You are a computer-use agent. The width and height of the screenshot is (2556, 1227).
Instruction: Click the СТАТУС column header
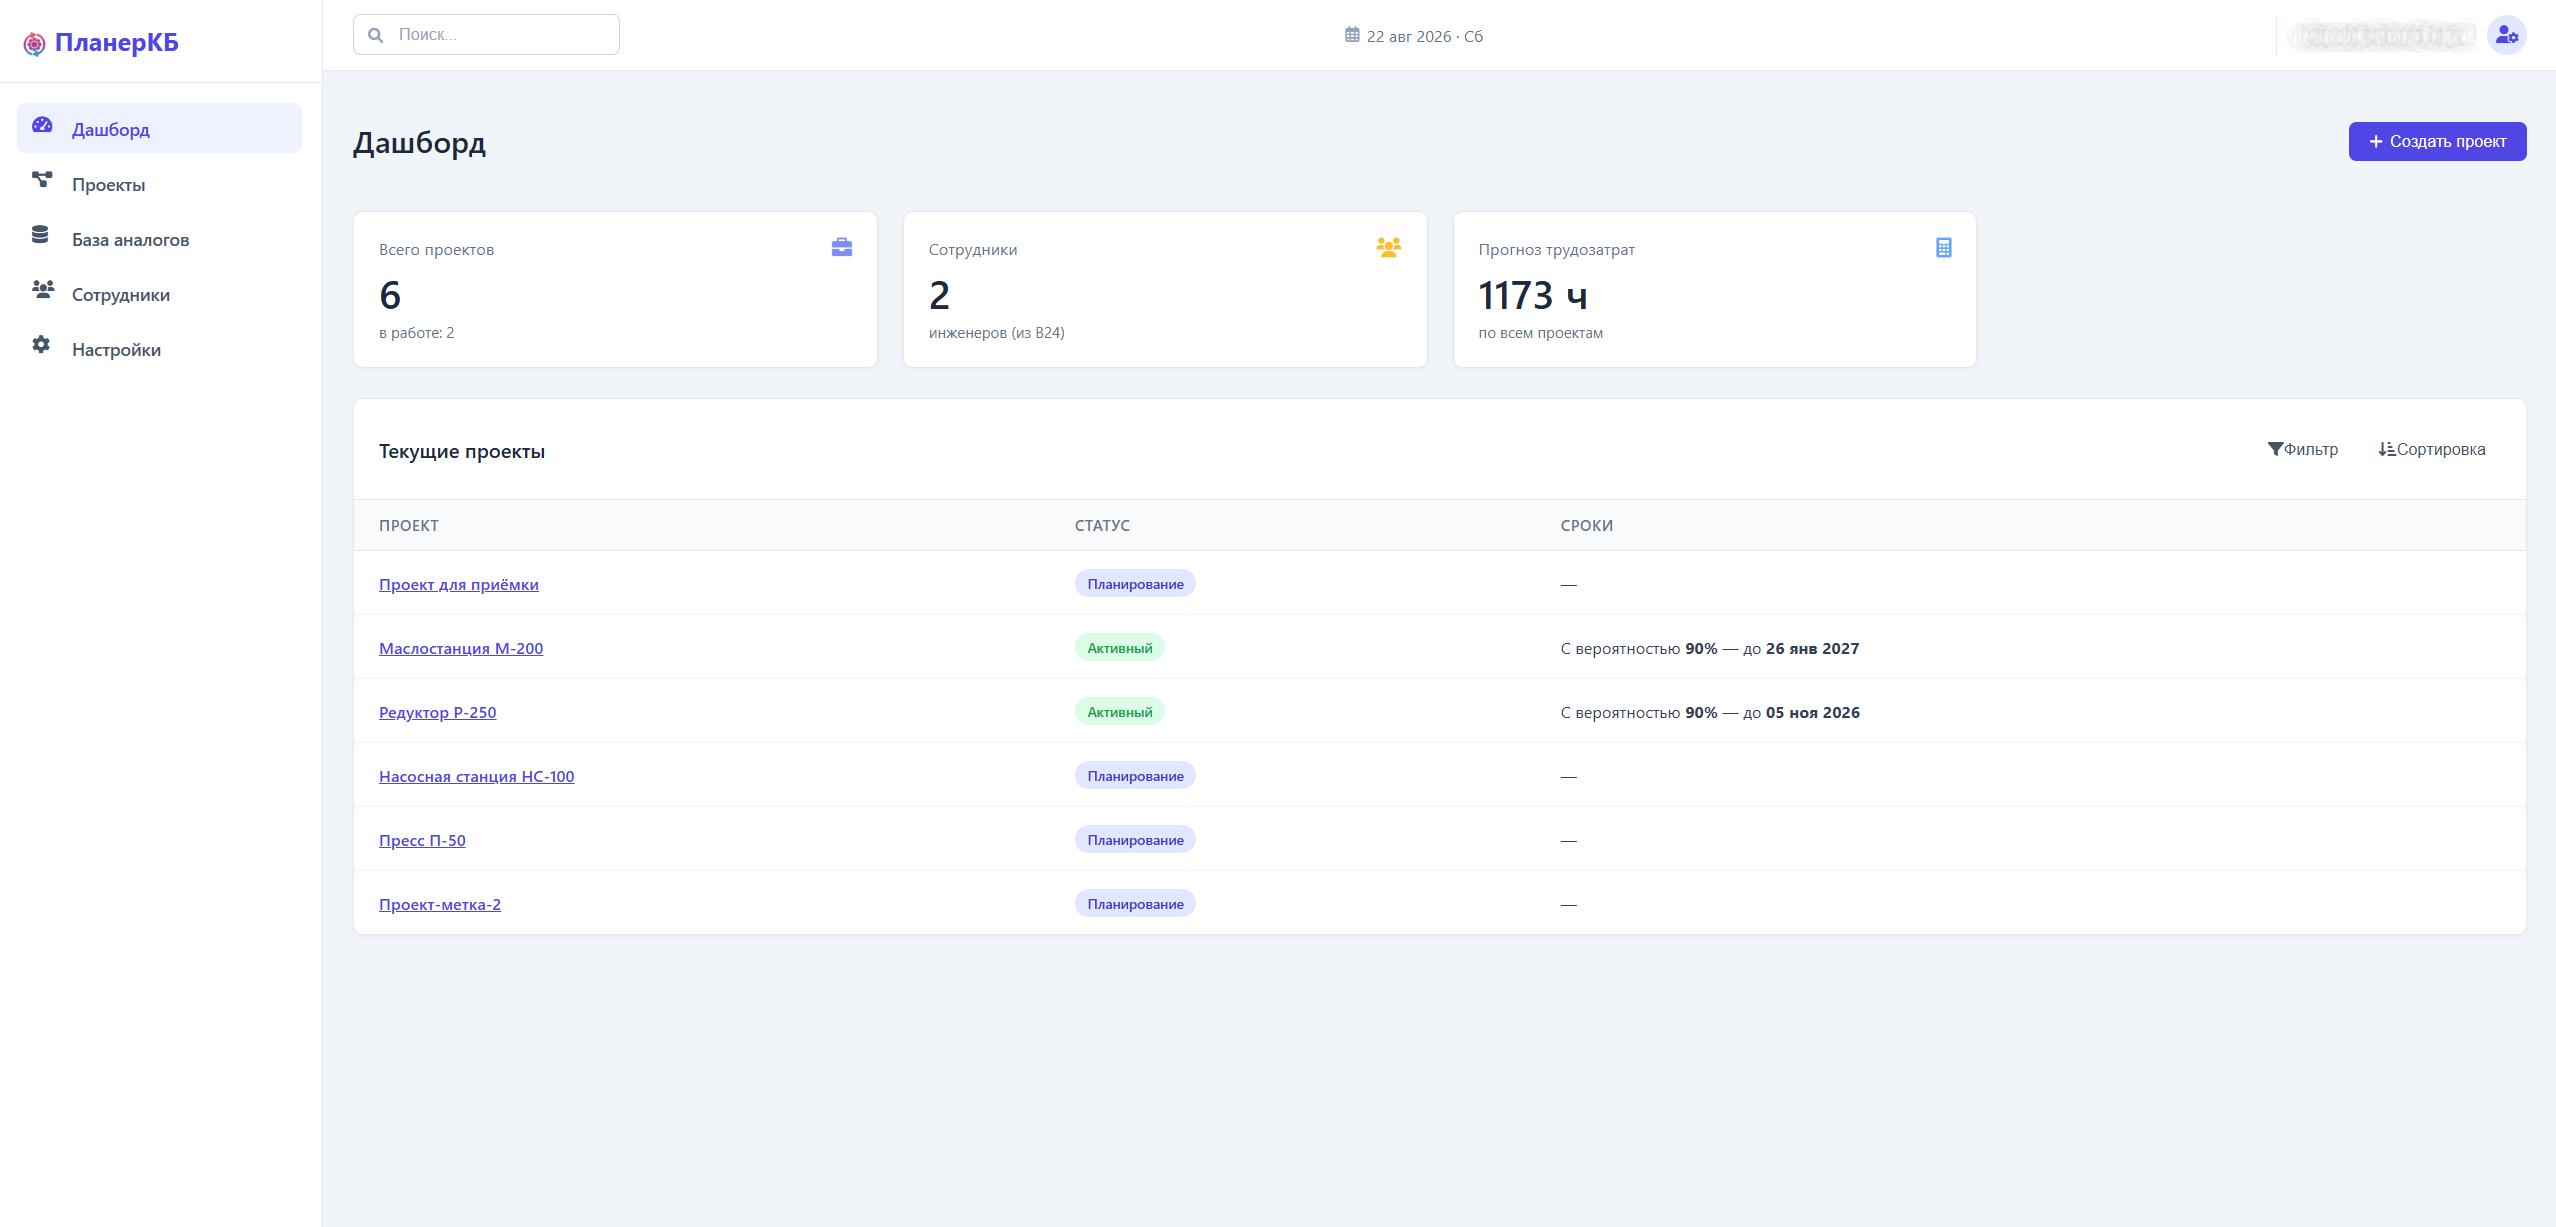(x=1102, y=526)
